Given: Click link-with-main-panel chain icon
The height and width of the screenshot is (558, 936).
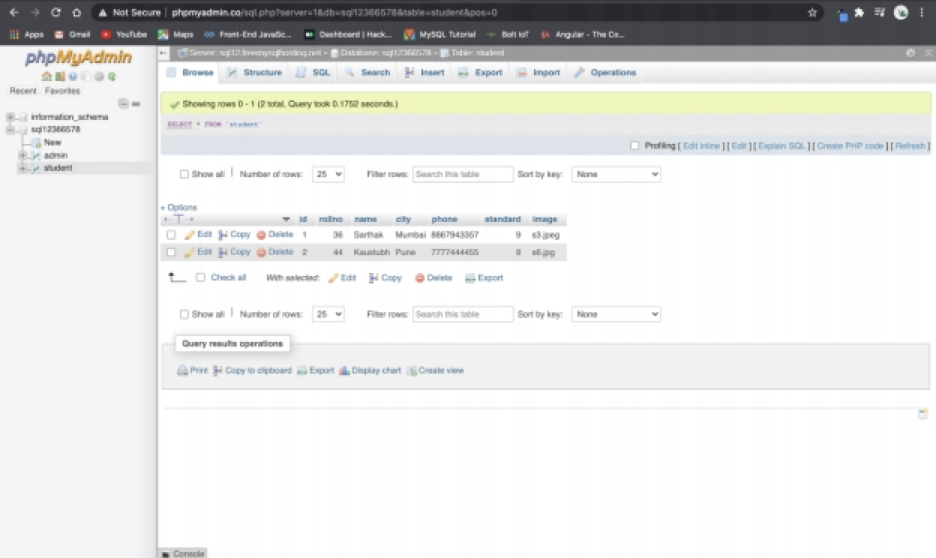Looking at the screenshot, I should click(136, 104).
